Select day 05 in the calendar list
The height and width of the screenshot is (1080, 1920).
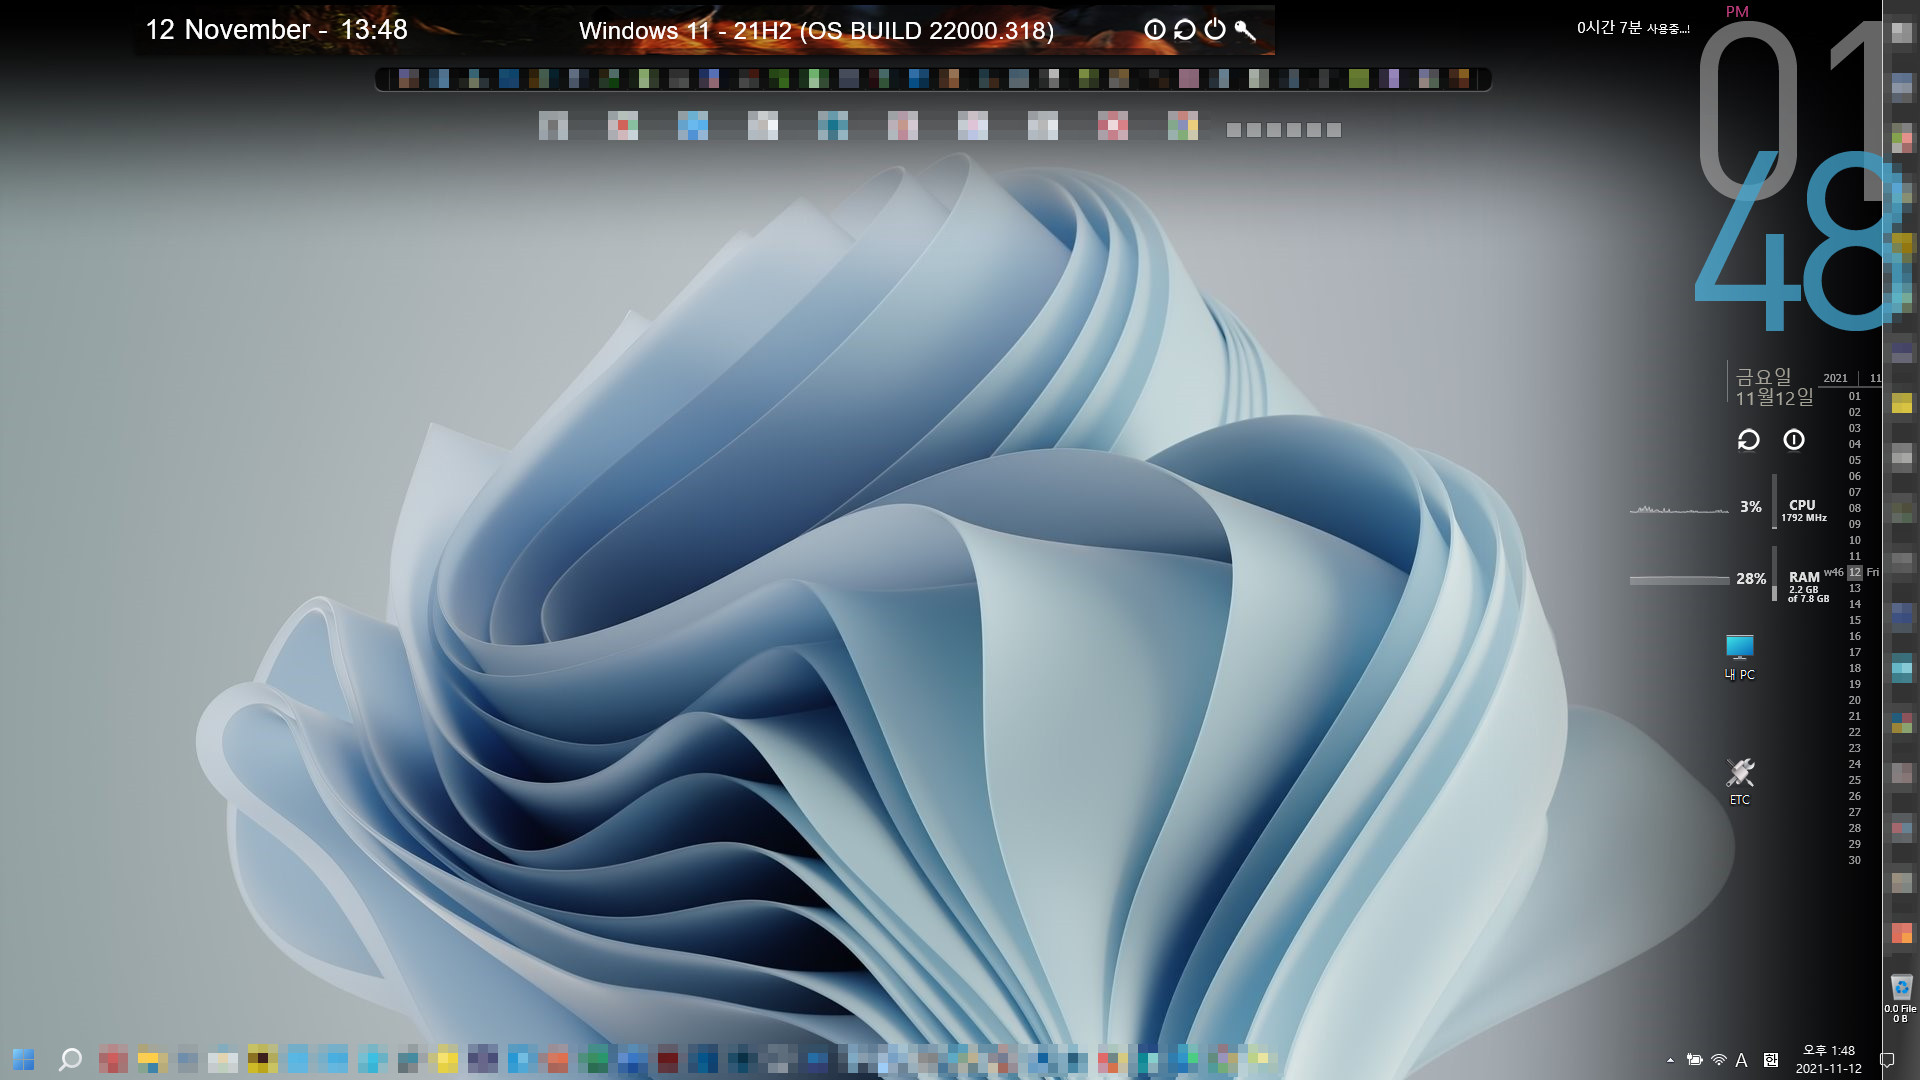click(x=1855, y=460)
